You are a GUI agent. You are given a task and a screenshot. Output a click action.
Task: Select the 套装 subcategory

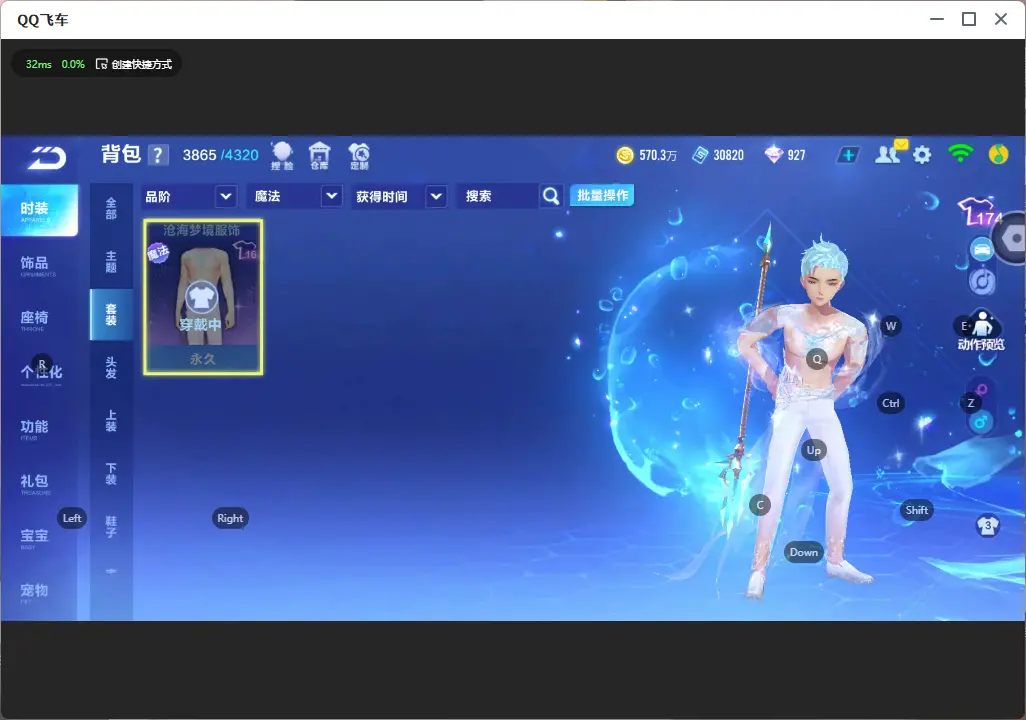pos(111,315)
